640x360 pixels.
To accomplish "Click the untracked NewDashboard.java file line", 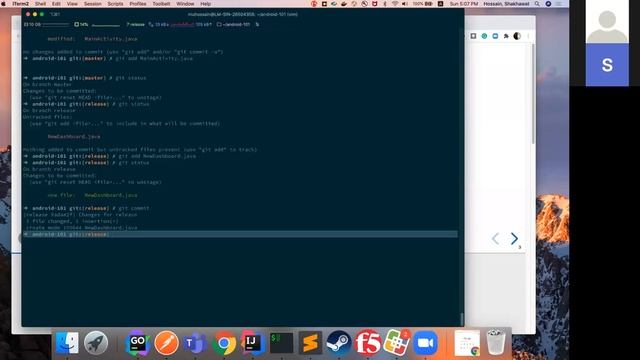I will click(74, 136).
